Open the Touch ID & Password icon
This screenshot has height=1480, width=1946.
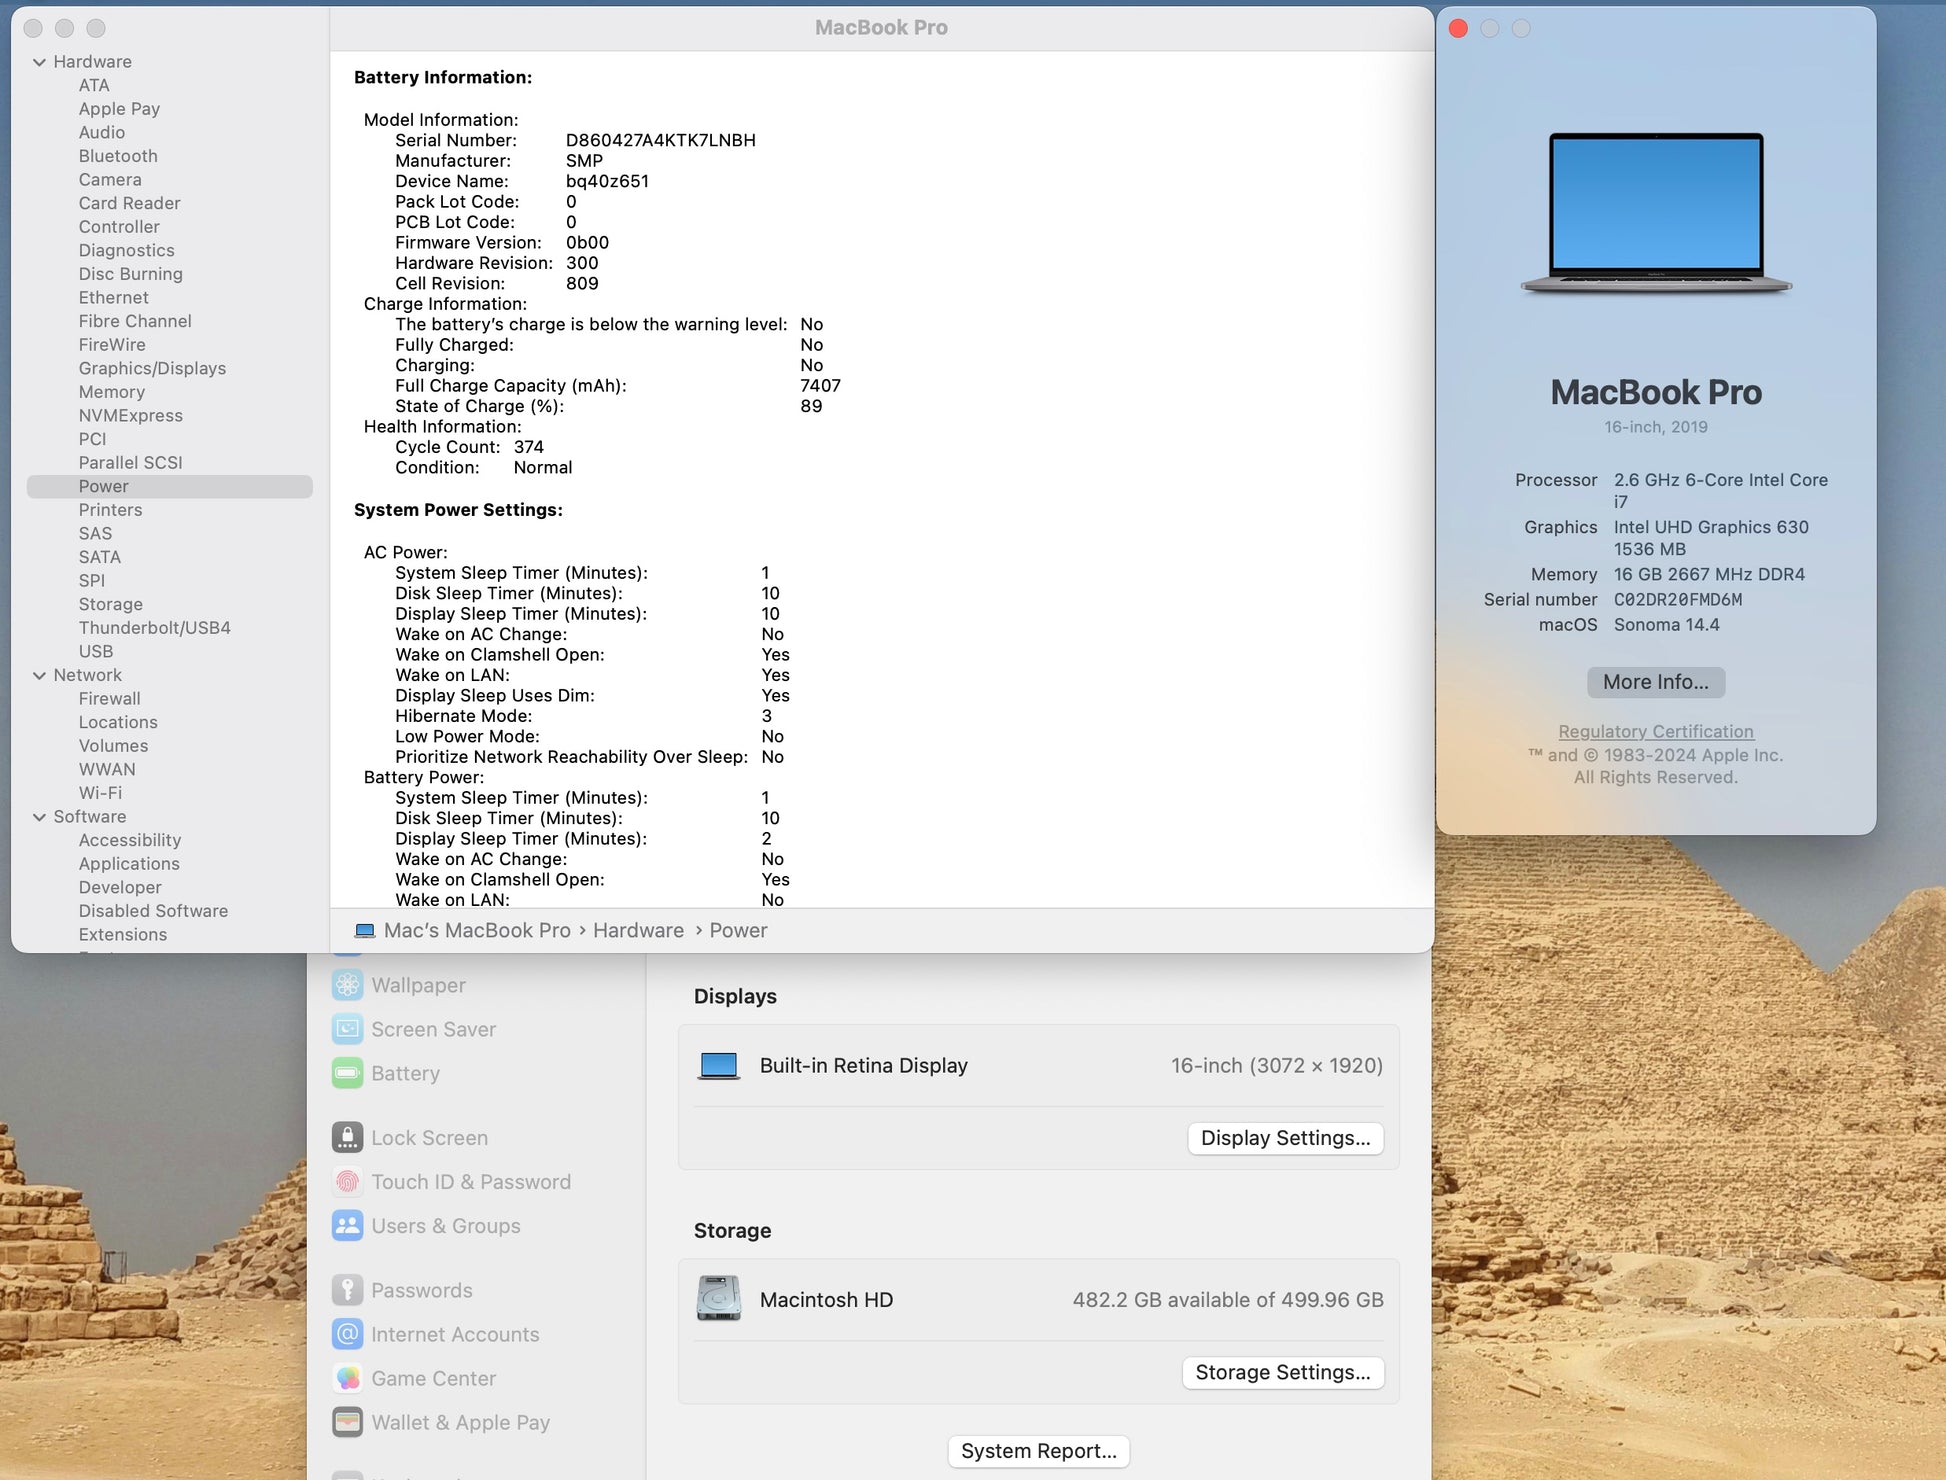[x=347, y=1182]
